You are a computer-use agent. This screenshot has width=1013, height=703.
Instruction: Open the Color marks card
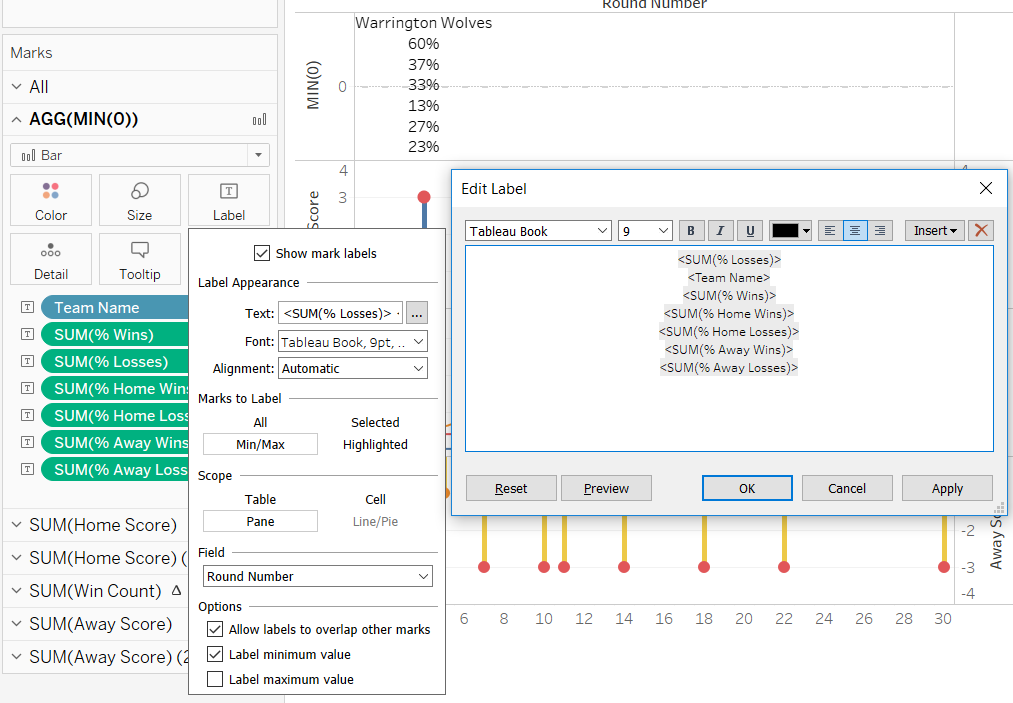click(51, 200)
